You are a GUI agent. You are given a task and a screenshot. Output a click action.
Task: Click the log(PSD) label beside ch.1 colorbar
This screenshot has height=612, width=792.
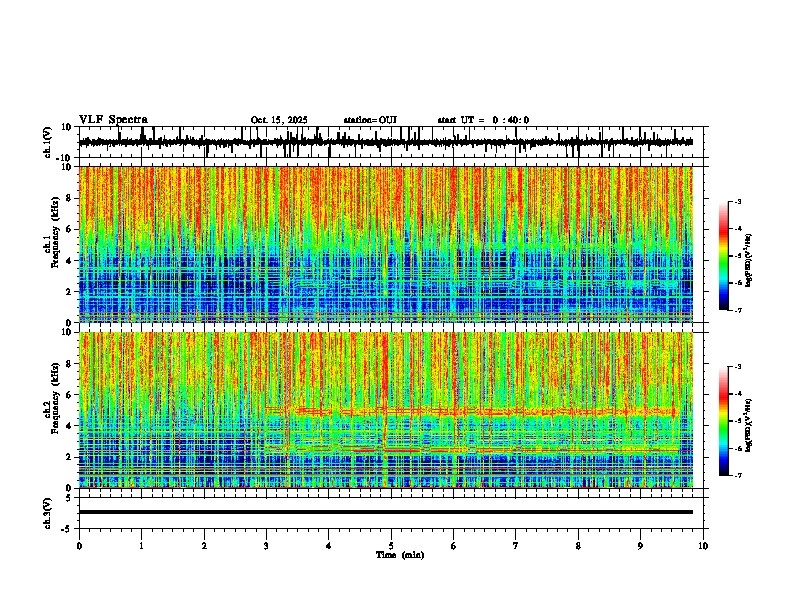pos(749,260)
